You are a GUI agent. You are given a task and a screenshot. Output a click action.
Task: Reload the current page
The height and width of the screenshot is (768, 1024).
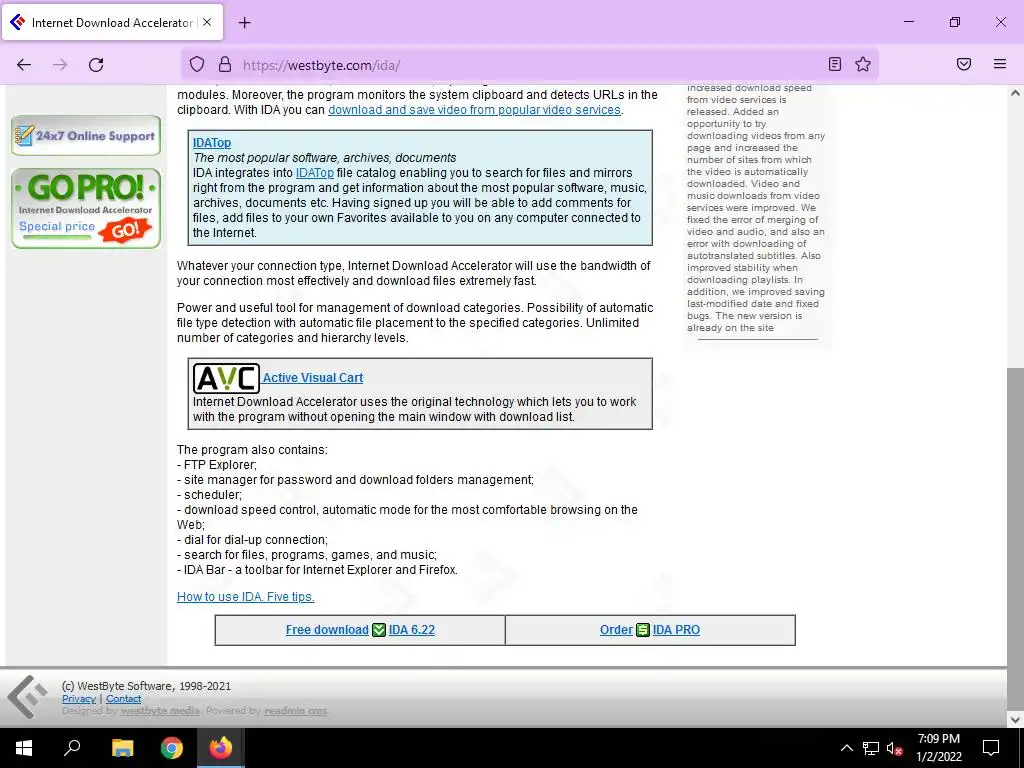pyautogui.click(x=96, y=64)
